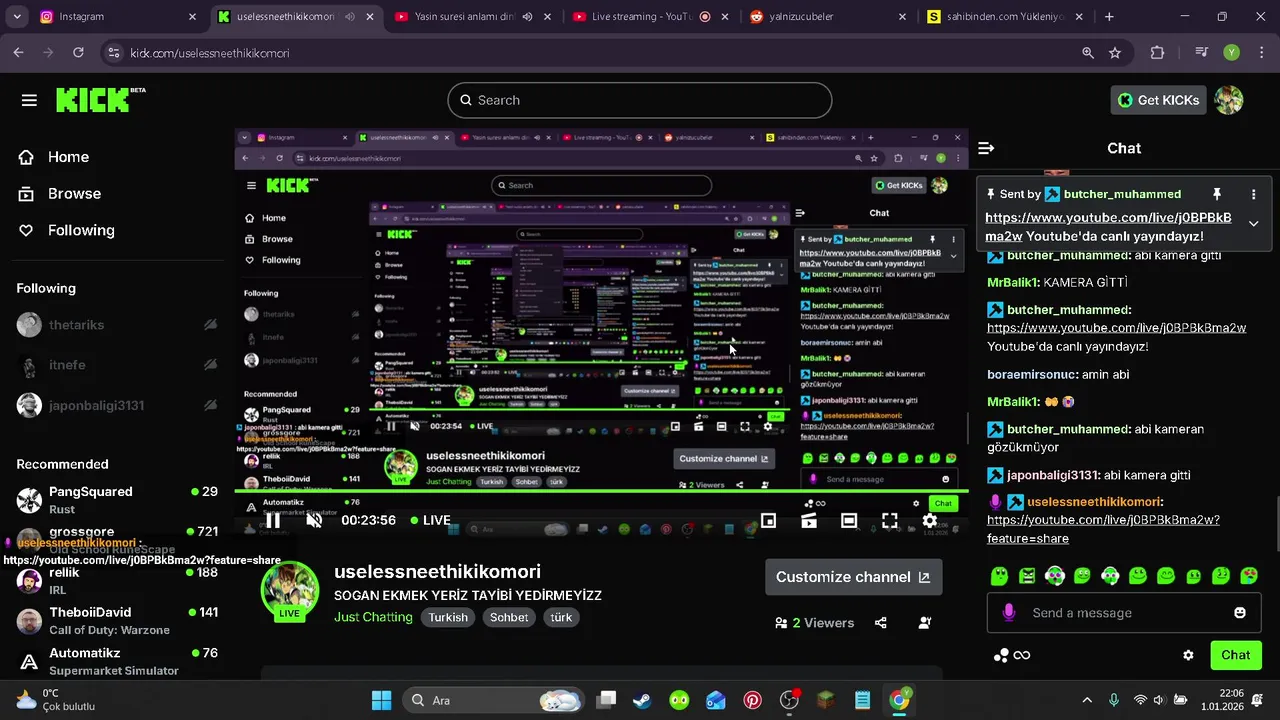Screen dimensions: 1280x720
Task: Click the green Chat send button
Action: point(1235,655)
